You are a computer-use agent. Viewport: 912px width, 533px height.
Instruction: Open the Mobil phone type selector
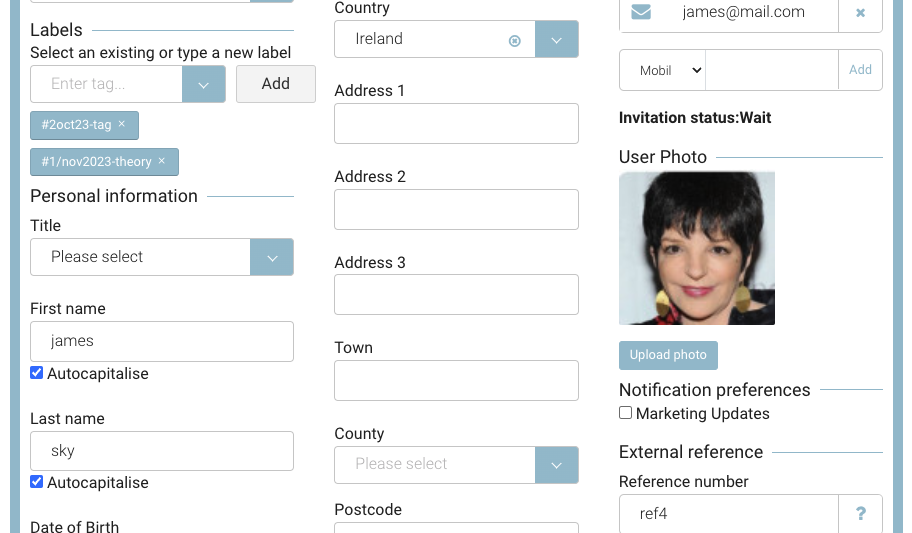click(x=663, y=70)
